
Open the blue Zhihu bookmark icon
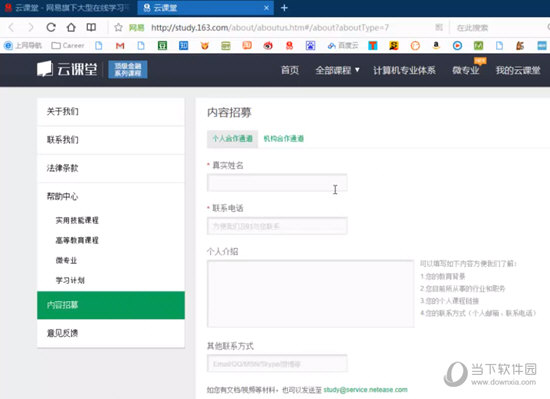183,46
